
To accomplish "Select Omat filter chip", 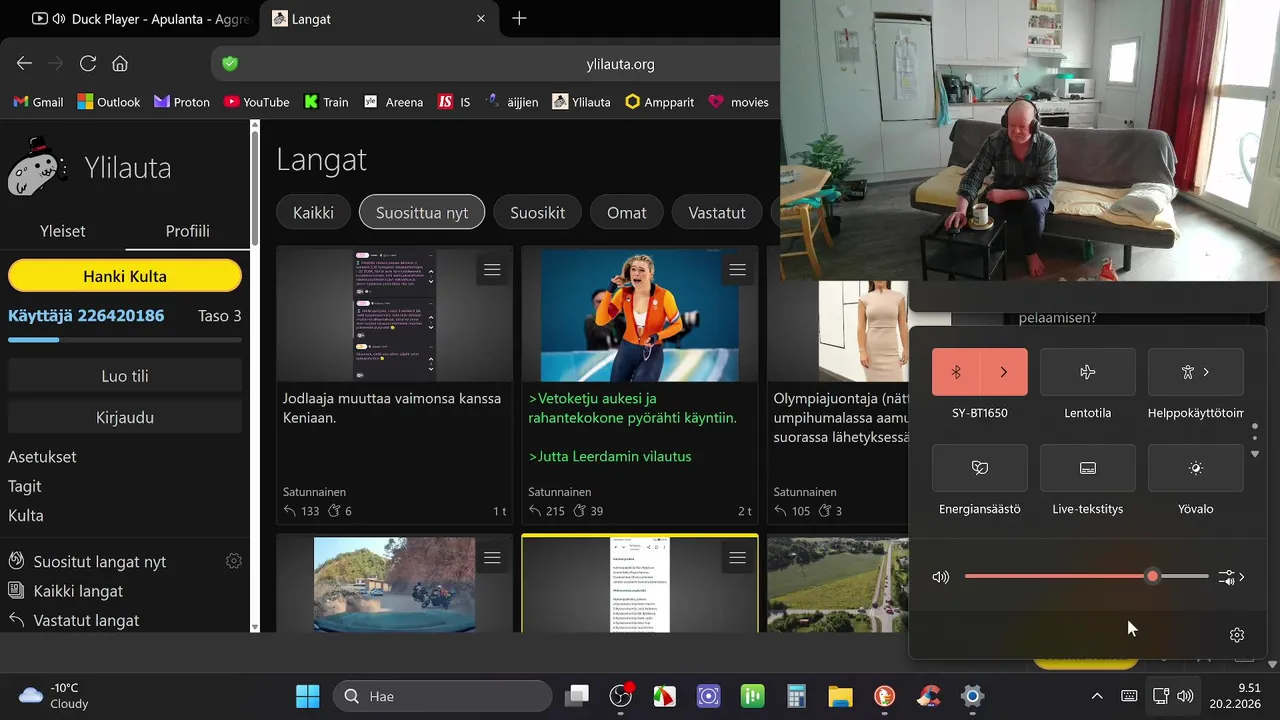I will pos(627,212).
